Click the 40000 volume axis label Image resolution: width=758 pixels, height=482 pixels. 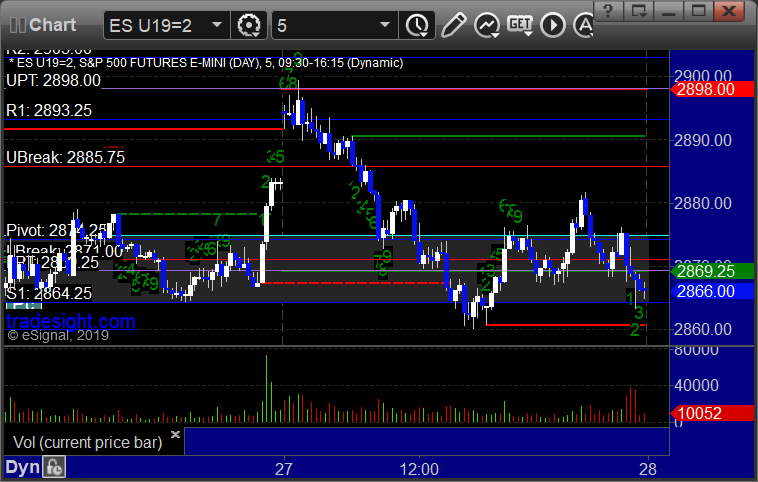point(696,385)
